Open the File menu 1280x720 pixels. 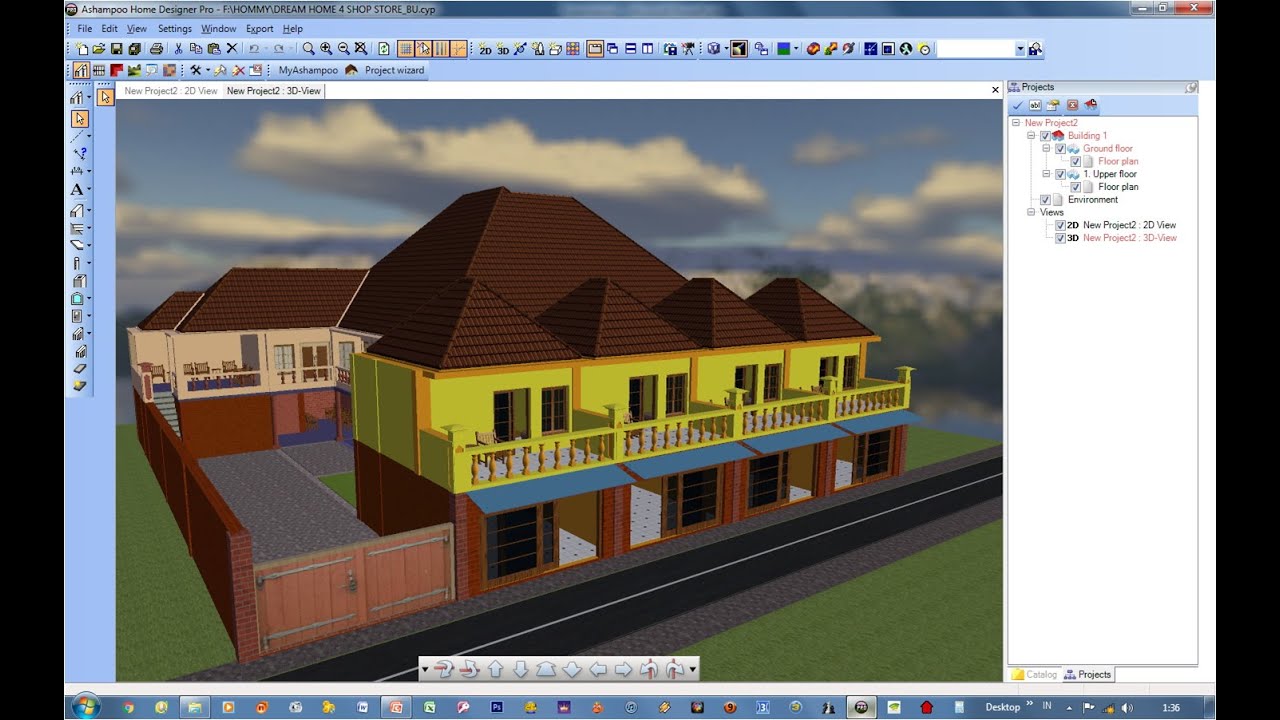[x=84, y=29]
